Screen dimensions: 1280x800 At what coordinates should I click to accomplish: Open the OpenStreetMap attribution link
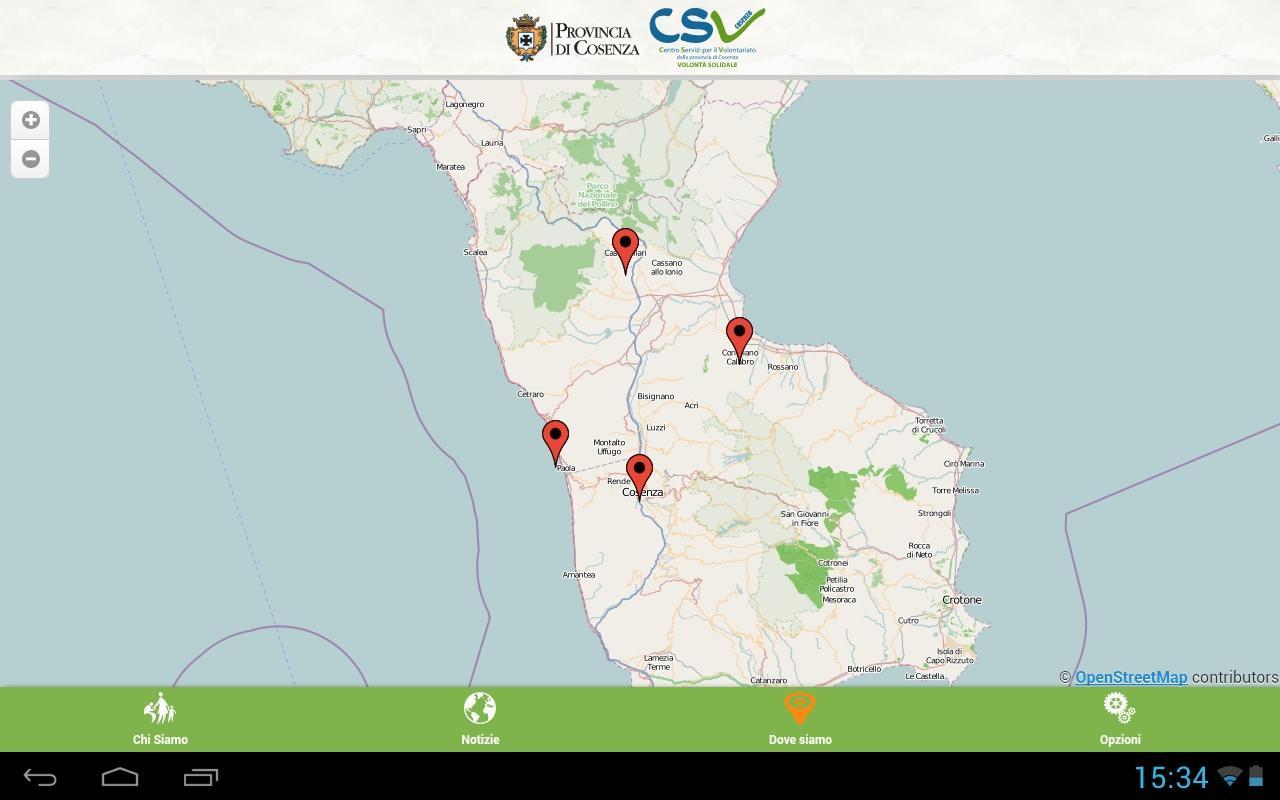[1131, 677]
